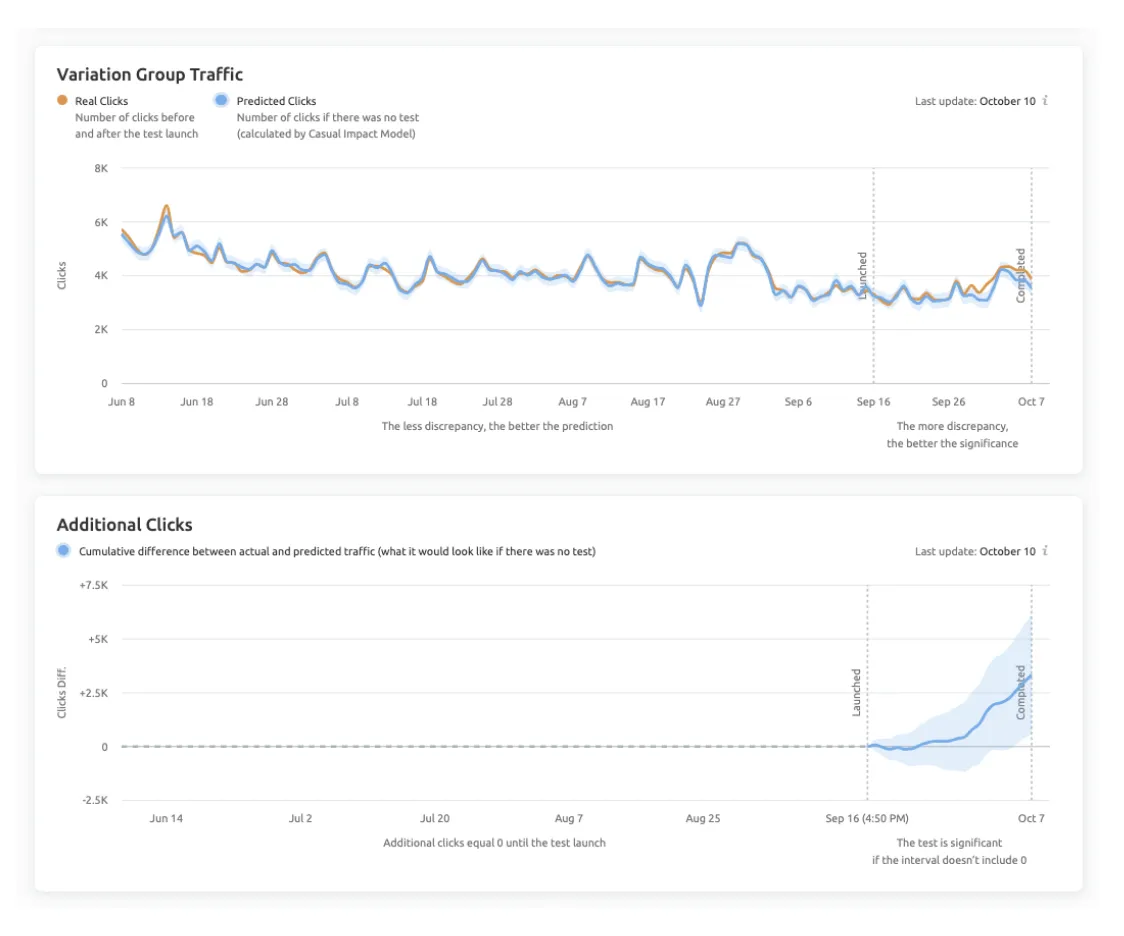This screenshot has width=1124, height=936.
Task: Click info icon in Variation Group Traffic card
Action: tap(1045, 101)
